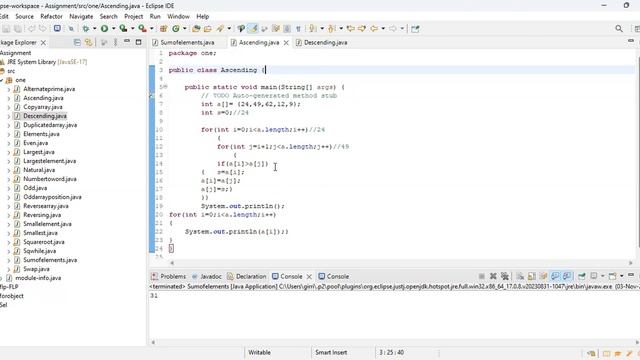
Task: Open the Next Annotation dropdown arrow
Action: pos(322,29)
